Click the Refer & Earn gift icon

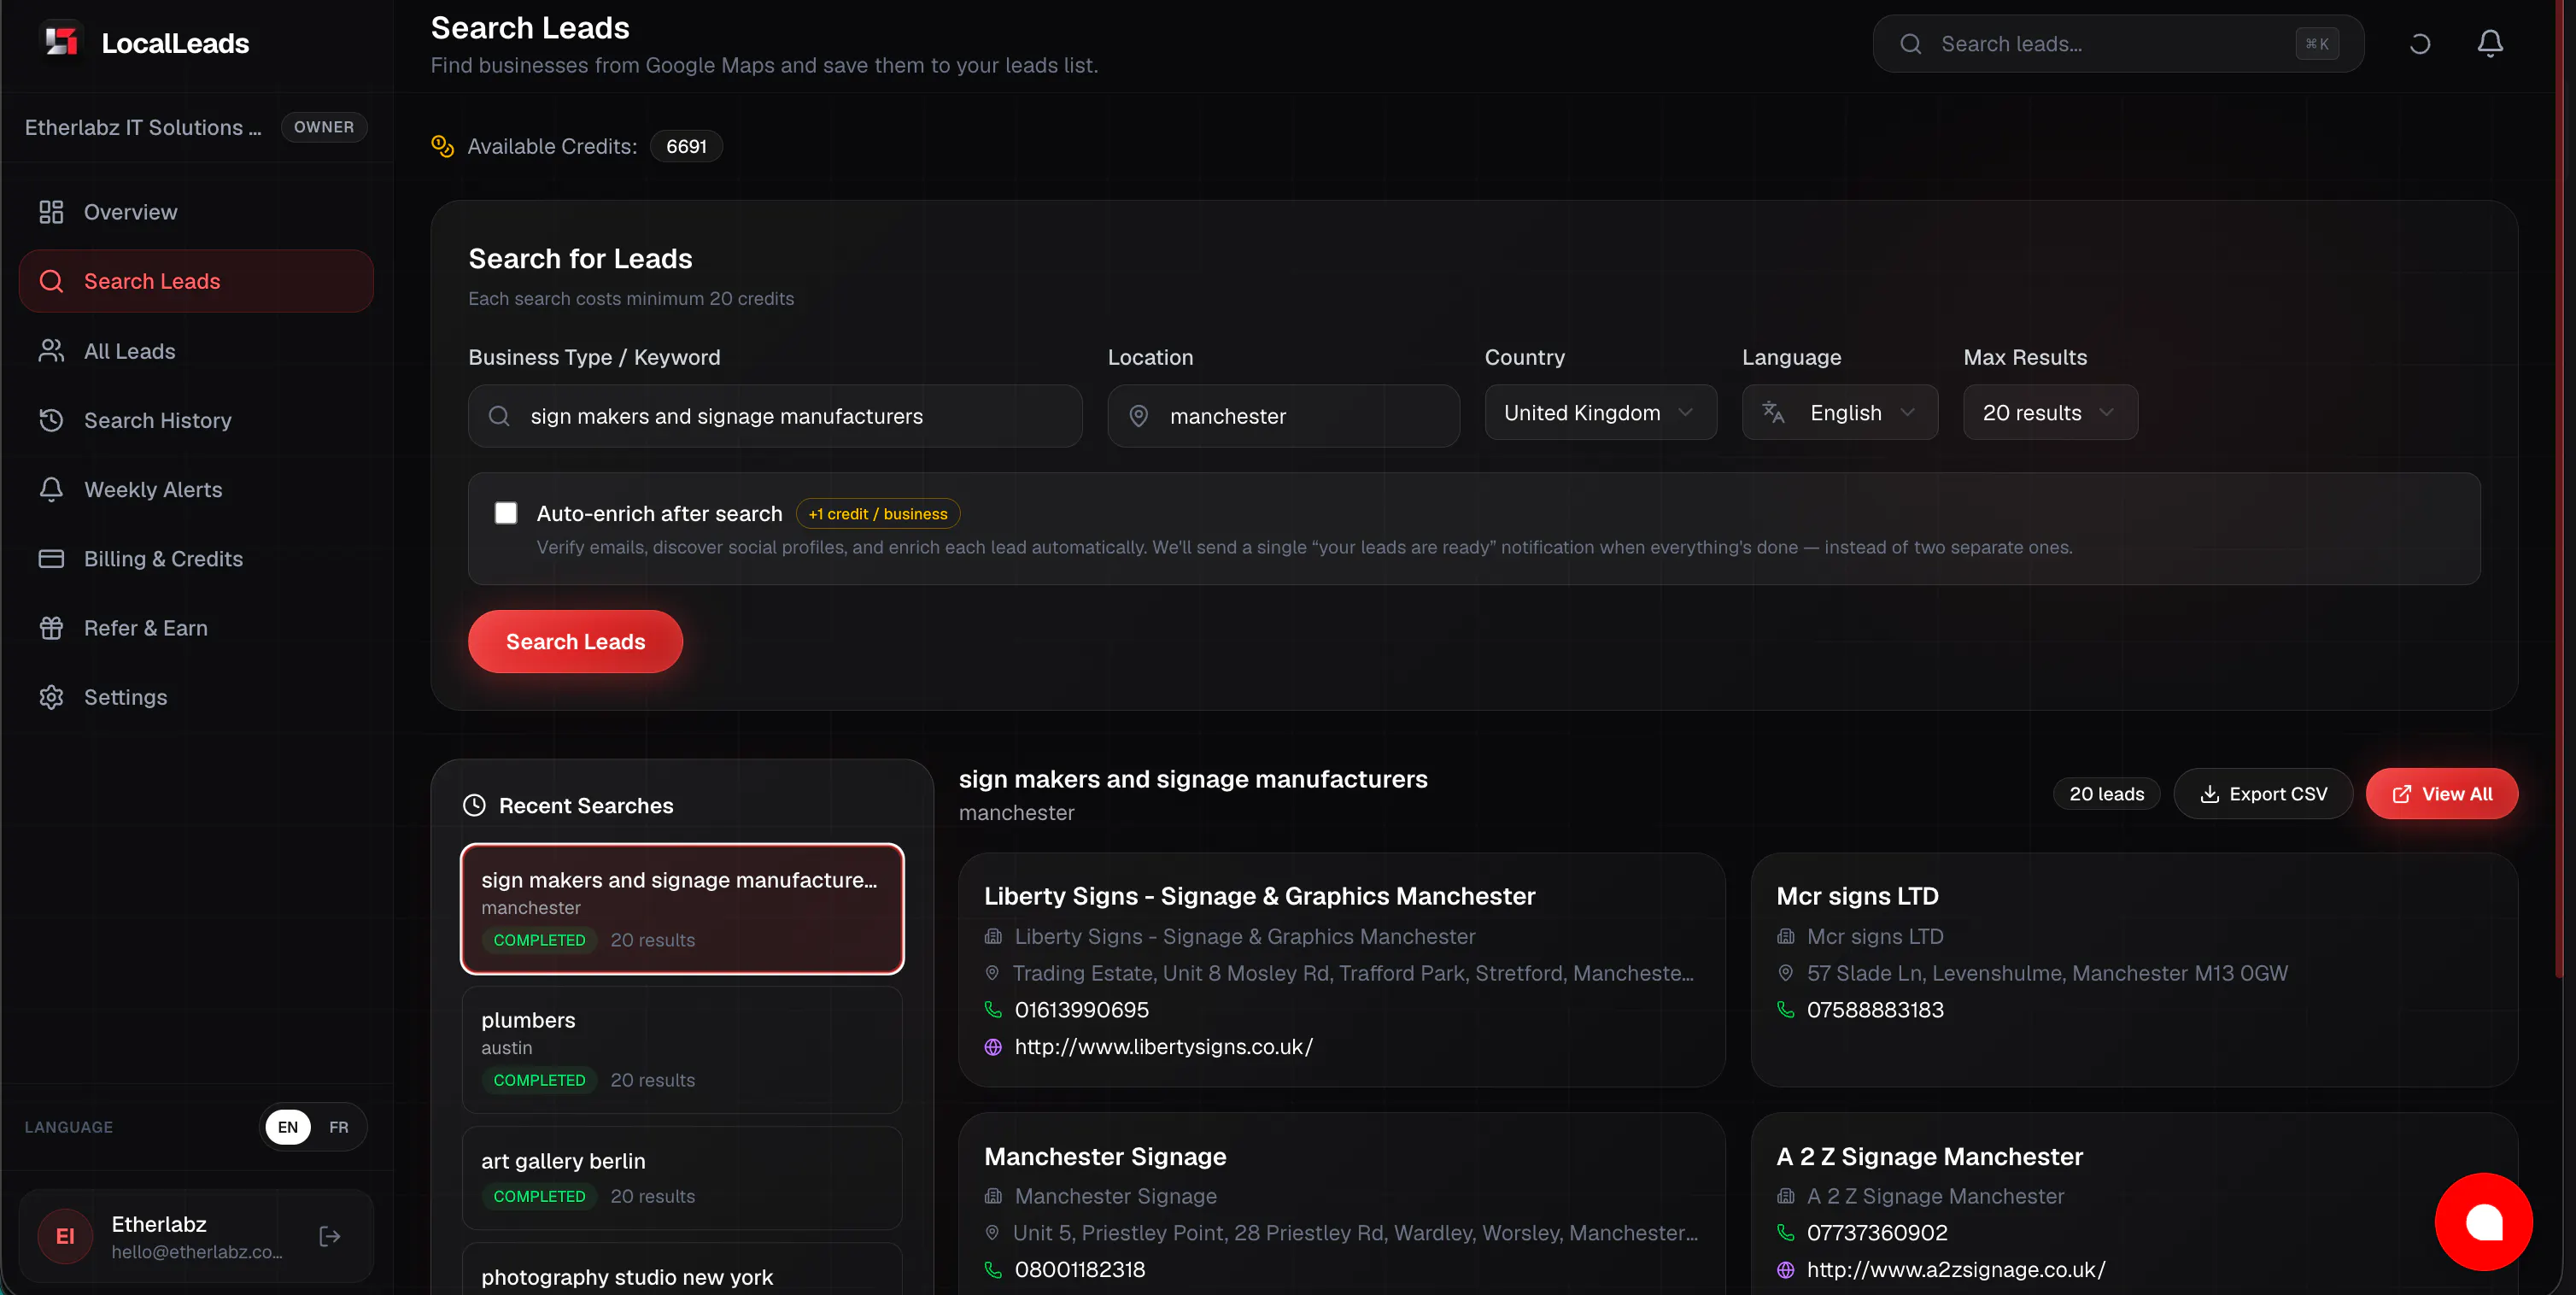51,628
